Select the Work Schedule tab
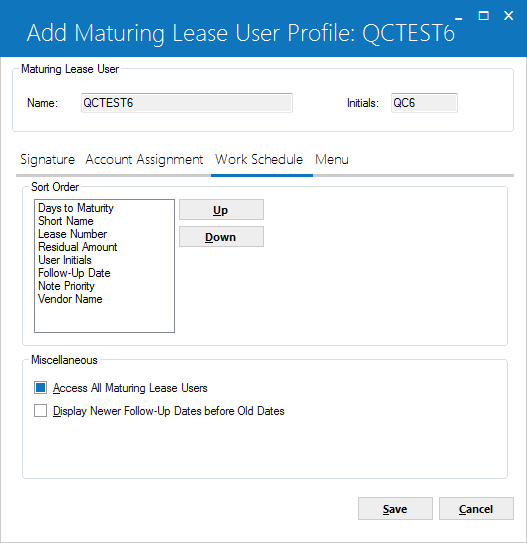The height and width of the screenshot is (543, 527). pyautogui.click(x=259, y=160)
